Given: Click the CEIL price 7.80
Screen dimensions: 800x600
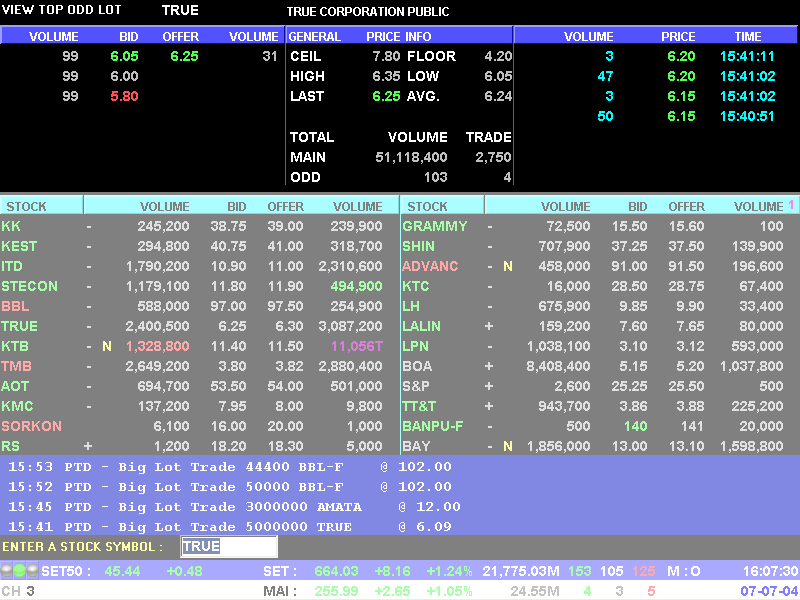Looking at the screenshot, I should (x=386, y=56).
